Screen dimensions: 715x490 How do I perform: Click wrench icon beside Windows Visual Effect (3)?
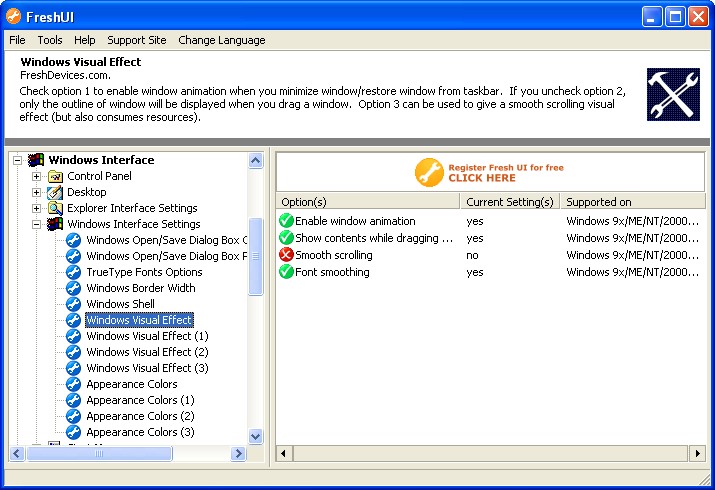pos(73,368)
